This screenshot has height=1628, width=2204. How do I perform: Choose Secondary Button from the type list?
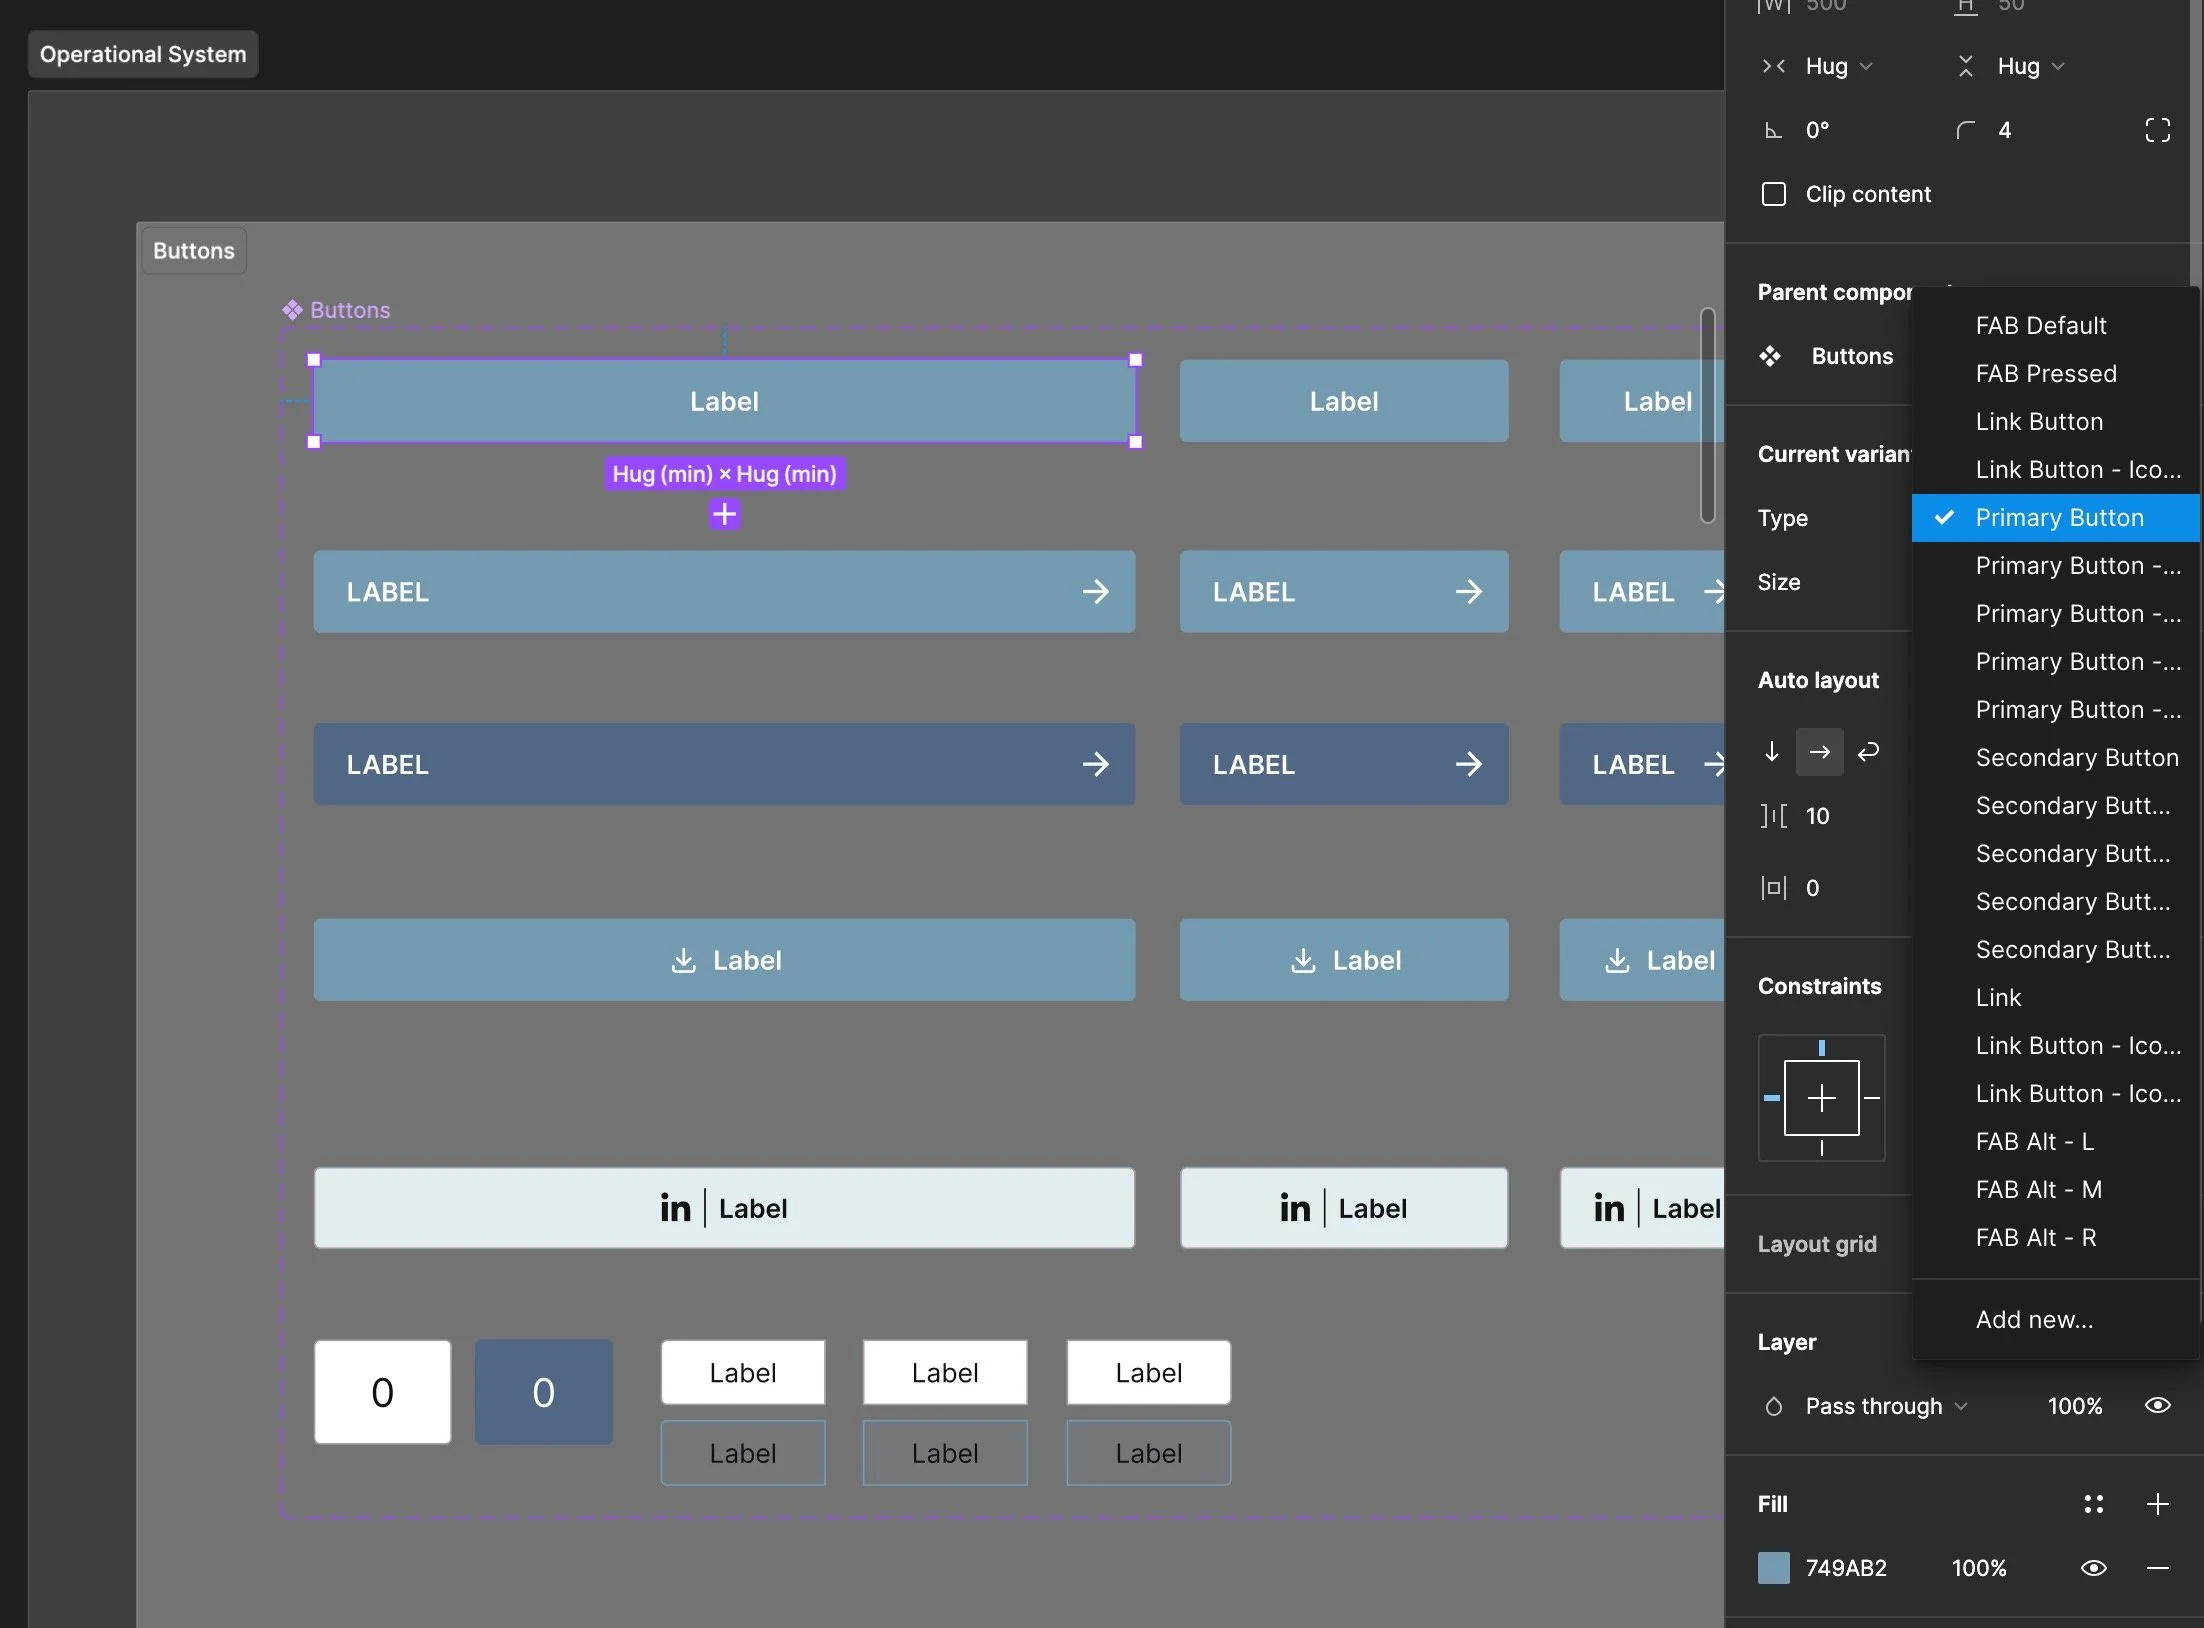click(2076, 758)
